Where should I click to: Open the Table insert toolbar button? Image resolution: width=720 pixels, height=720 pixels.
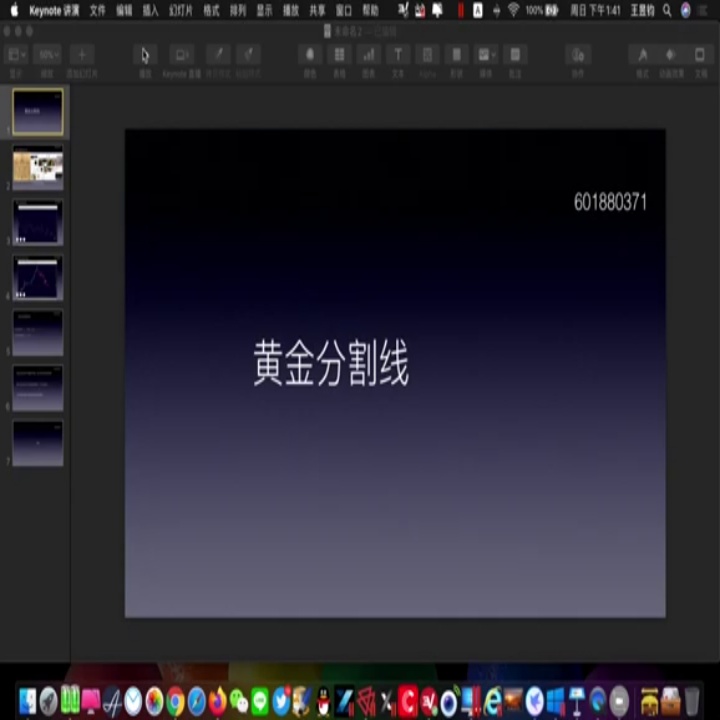(x=339, y=55)
